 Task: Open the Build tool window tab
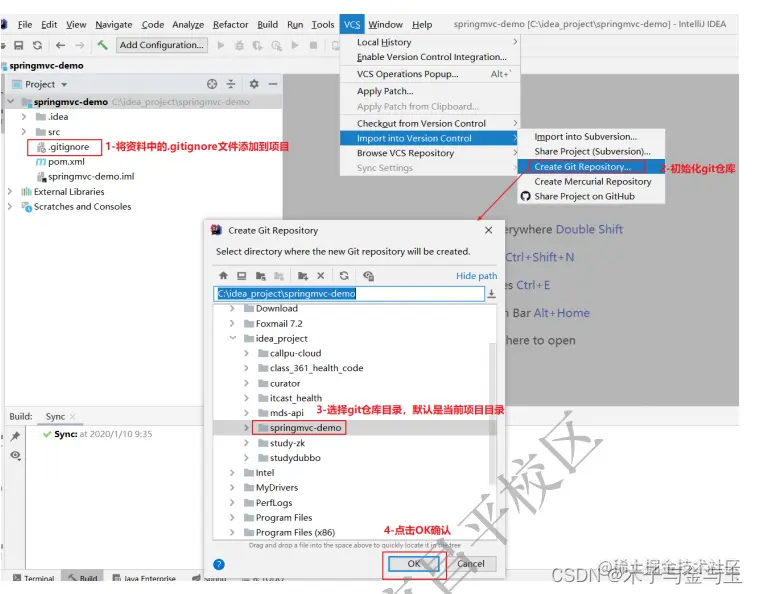tap(83, 578)
